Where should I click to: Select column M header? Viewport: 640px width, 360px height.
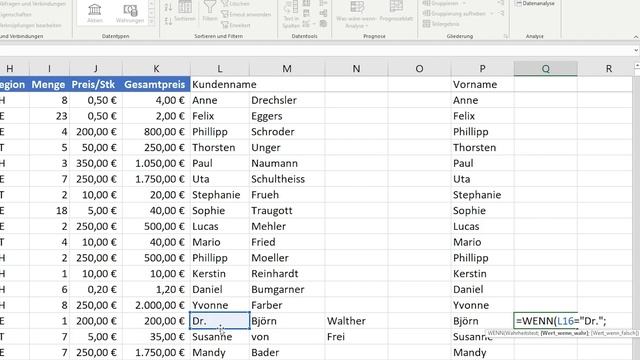click(x=287, y=69)
